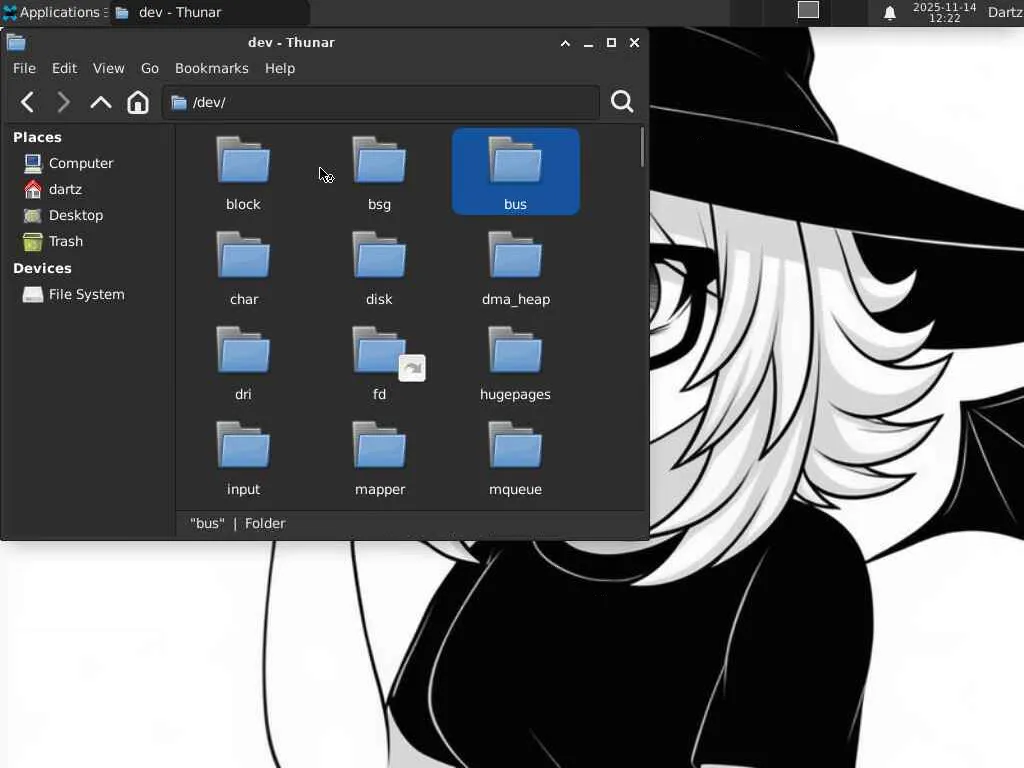
Task: Open the File menu
Action: (x=24, y=69)
